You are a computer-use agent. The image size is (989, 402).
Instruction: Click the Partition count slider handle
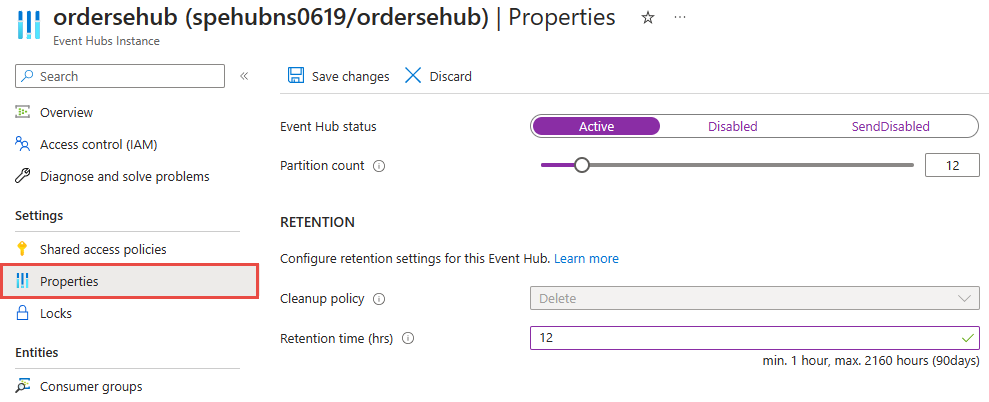coord(581,165)
